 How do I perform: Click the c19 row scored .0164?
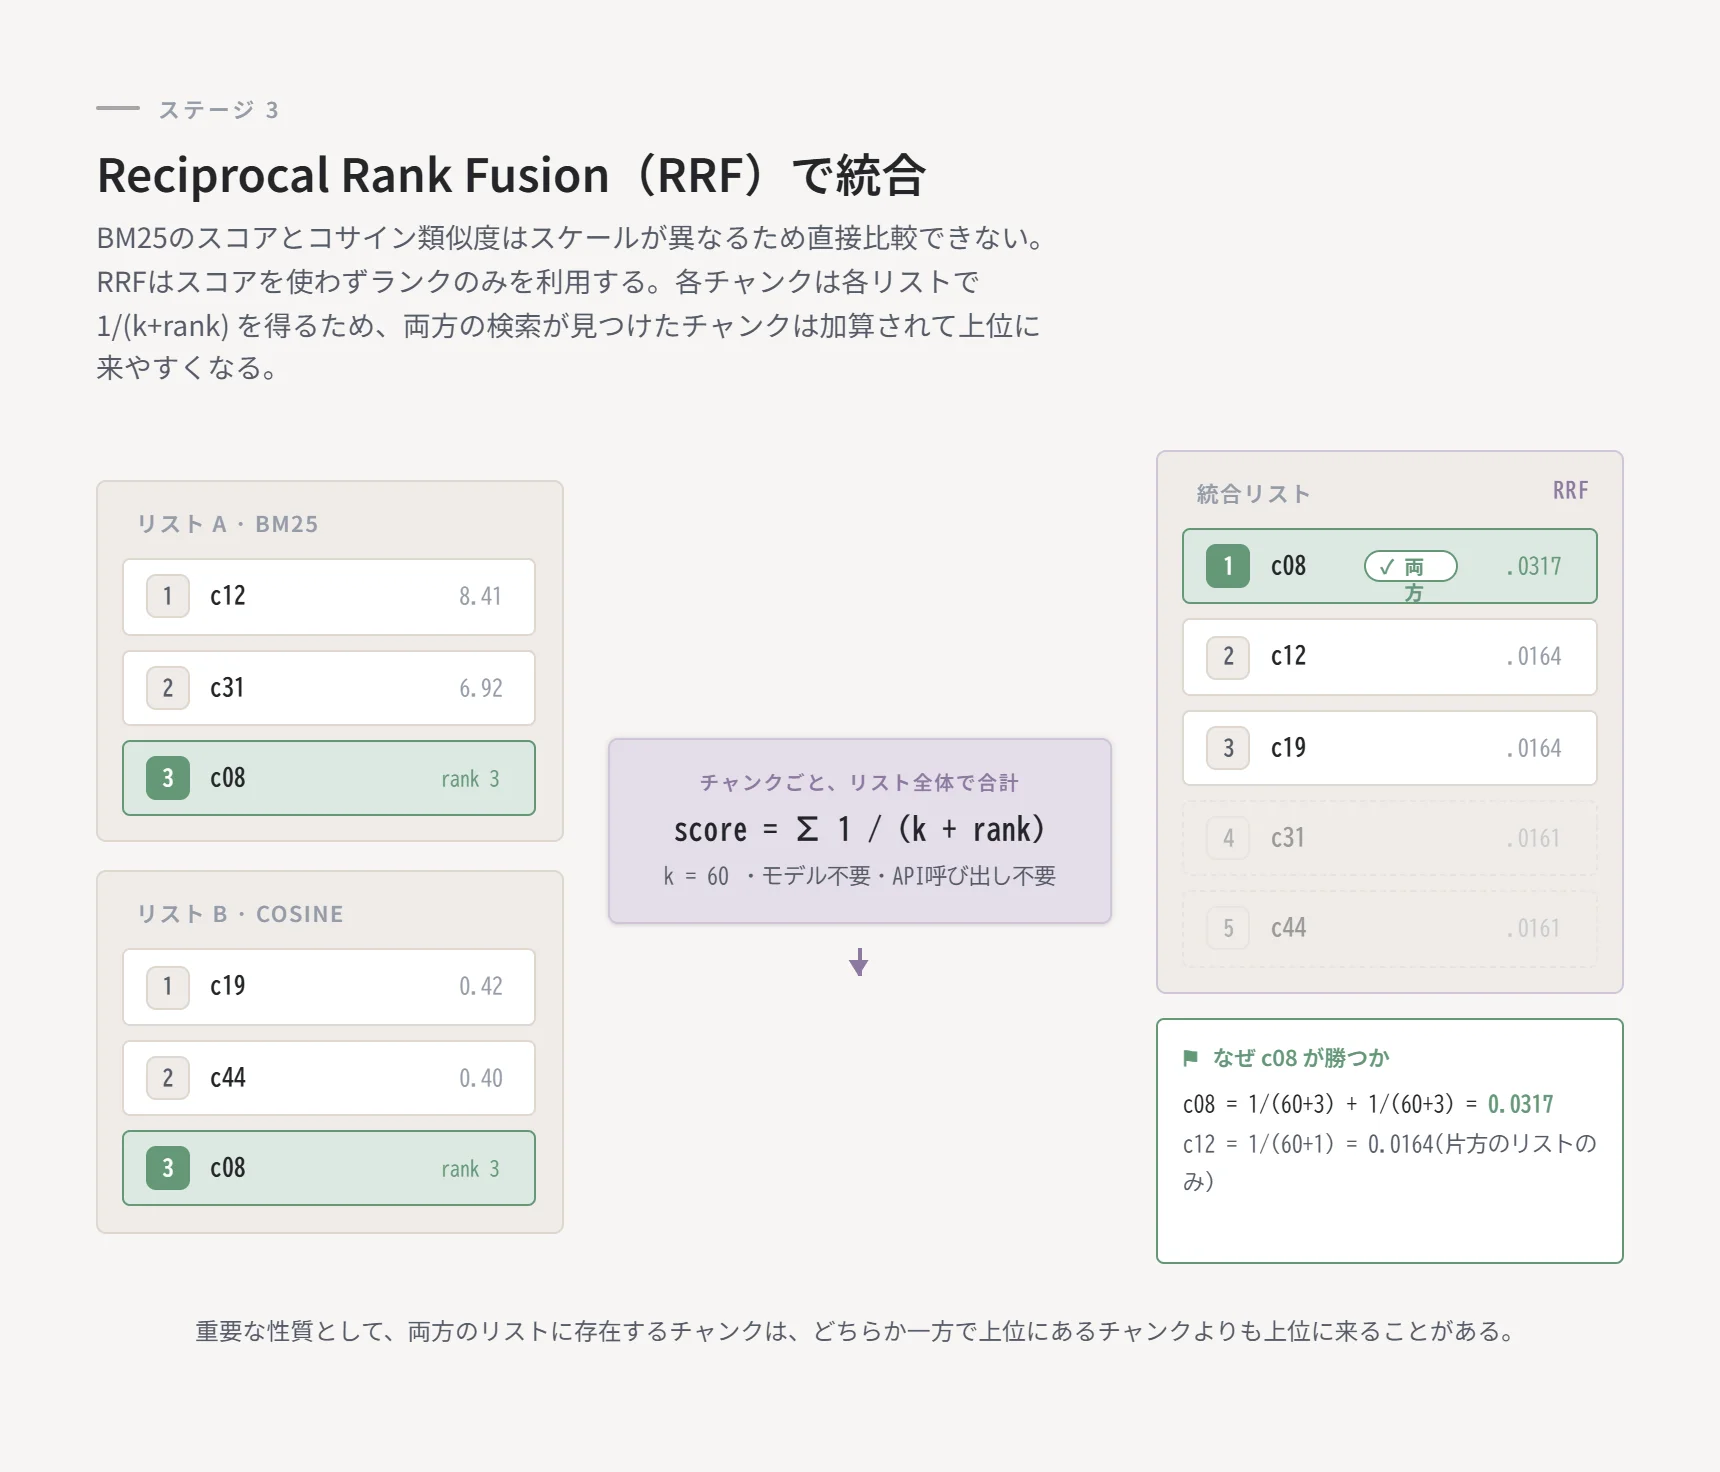(1390, 748)
